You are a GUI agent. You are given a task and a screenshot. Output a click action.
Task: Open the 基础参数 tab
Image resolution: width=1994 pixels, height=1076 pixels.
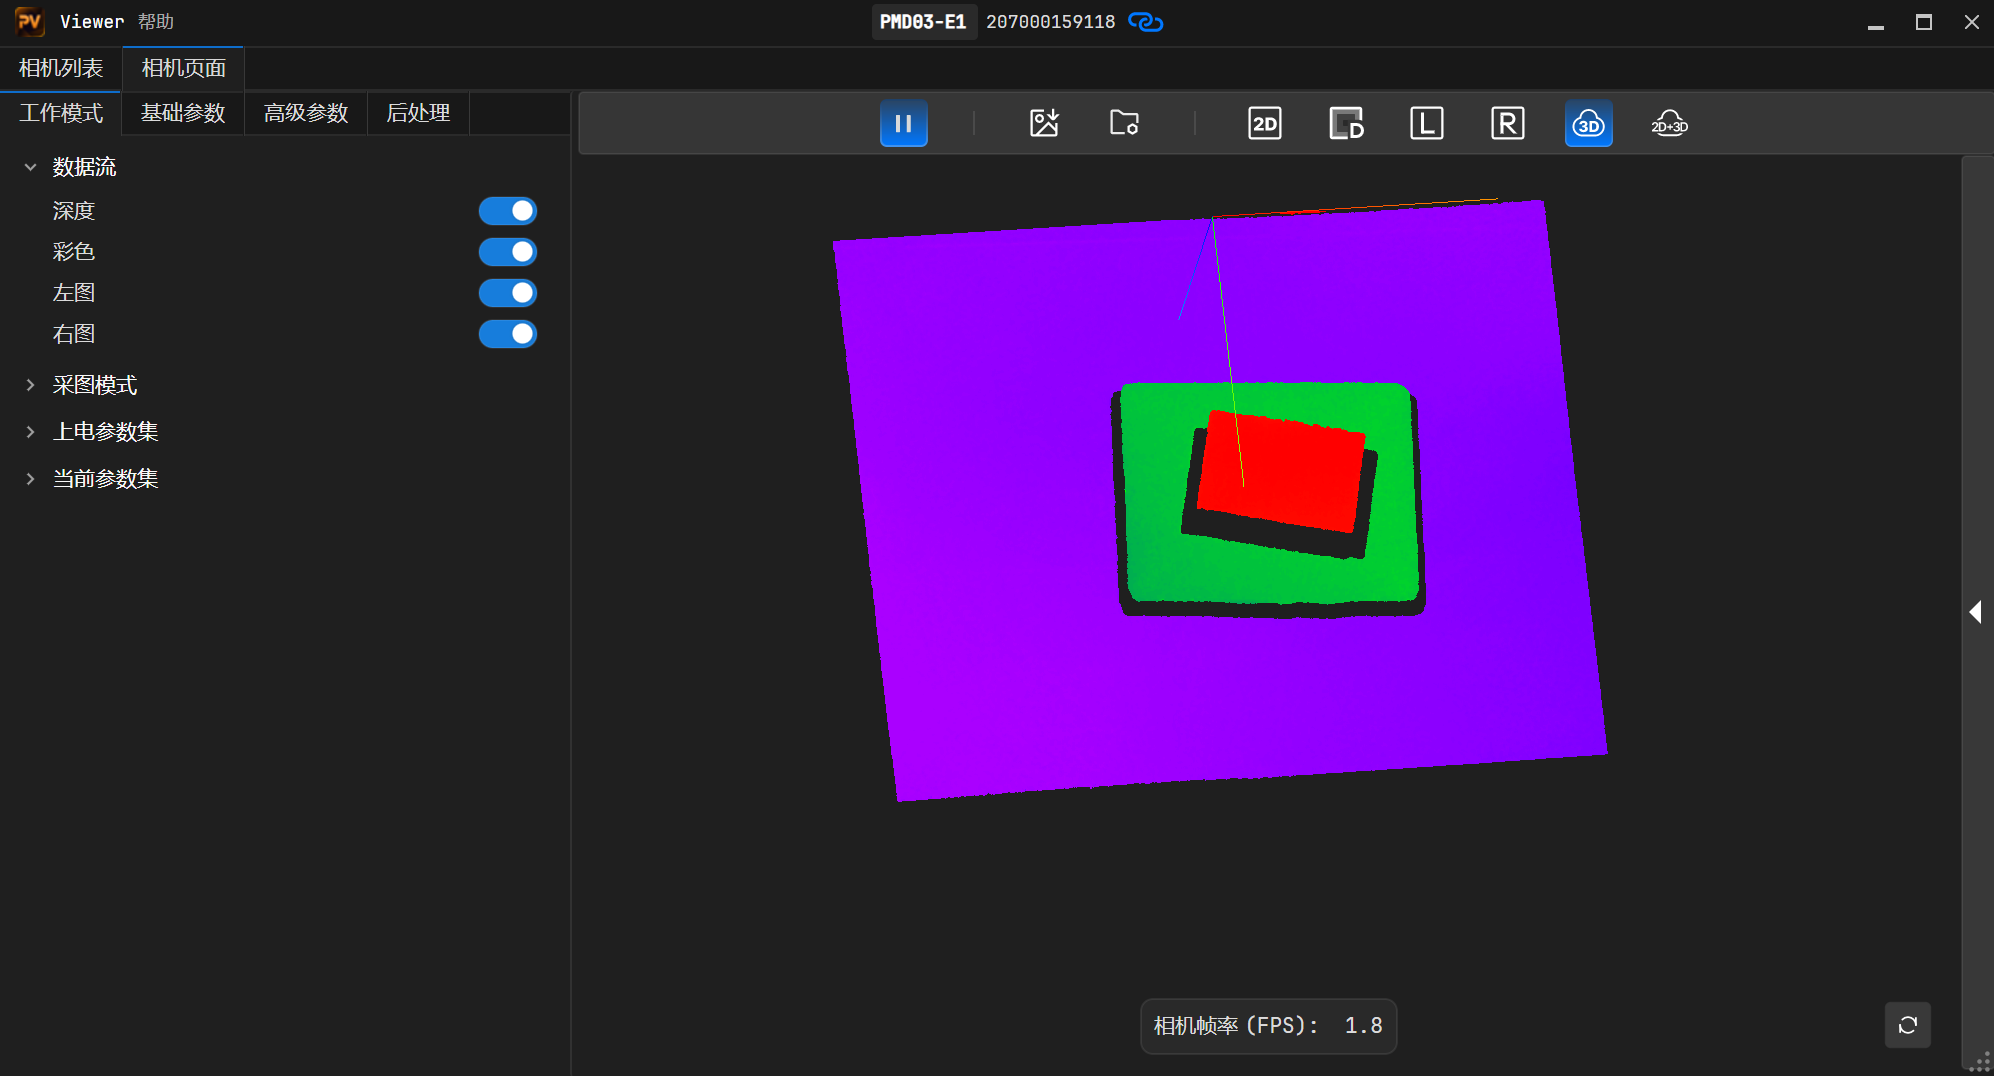pos(183,113)
